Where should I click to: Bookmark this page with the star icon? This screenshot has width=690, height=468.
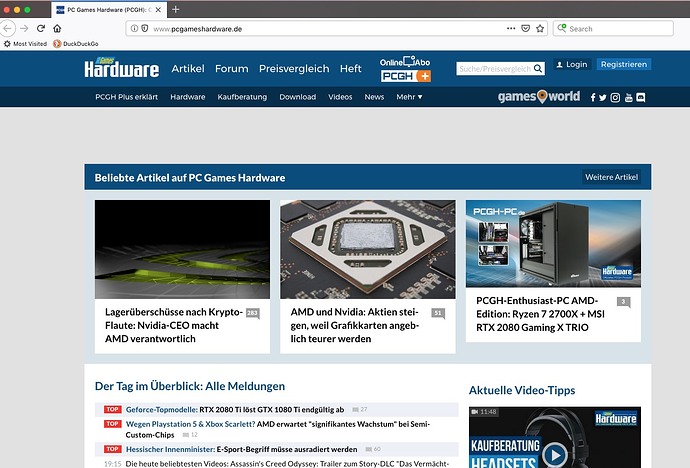[540, 29]
